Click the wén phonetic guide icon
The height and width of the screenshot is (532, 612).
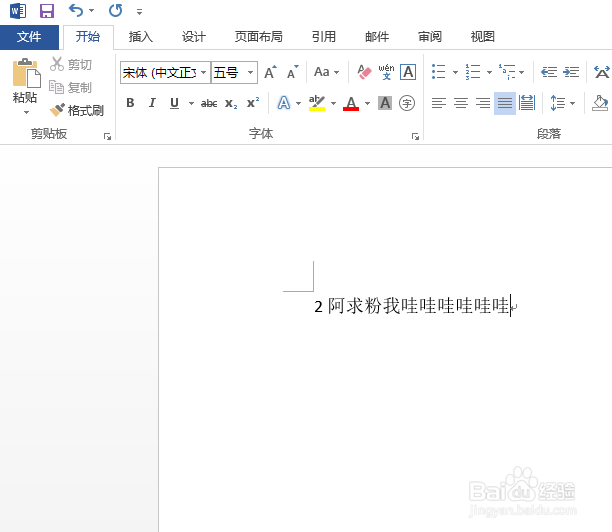[386, 72]
